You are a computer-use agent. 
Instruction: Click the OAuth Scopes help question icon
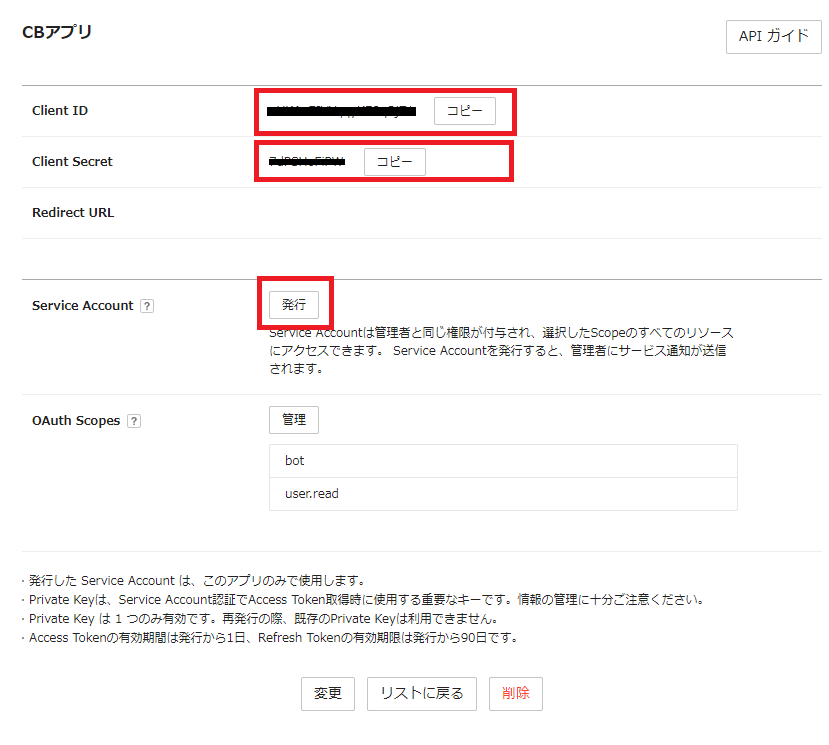tap(134, 421)
